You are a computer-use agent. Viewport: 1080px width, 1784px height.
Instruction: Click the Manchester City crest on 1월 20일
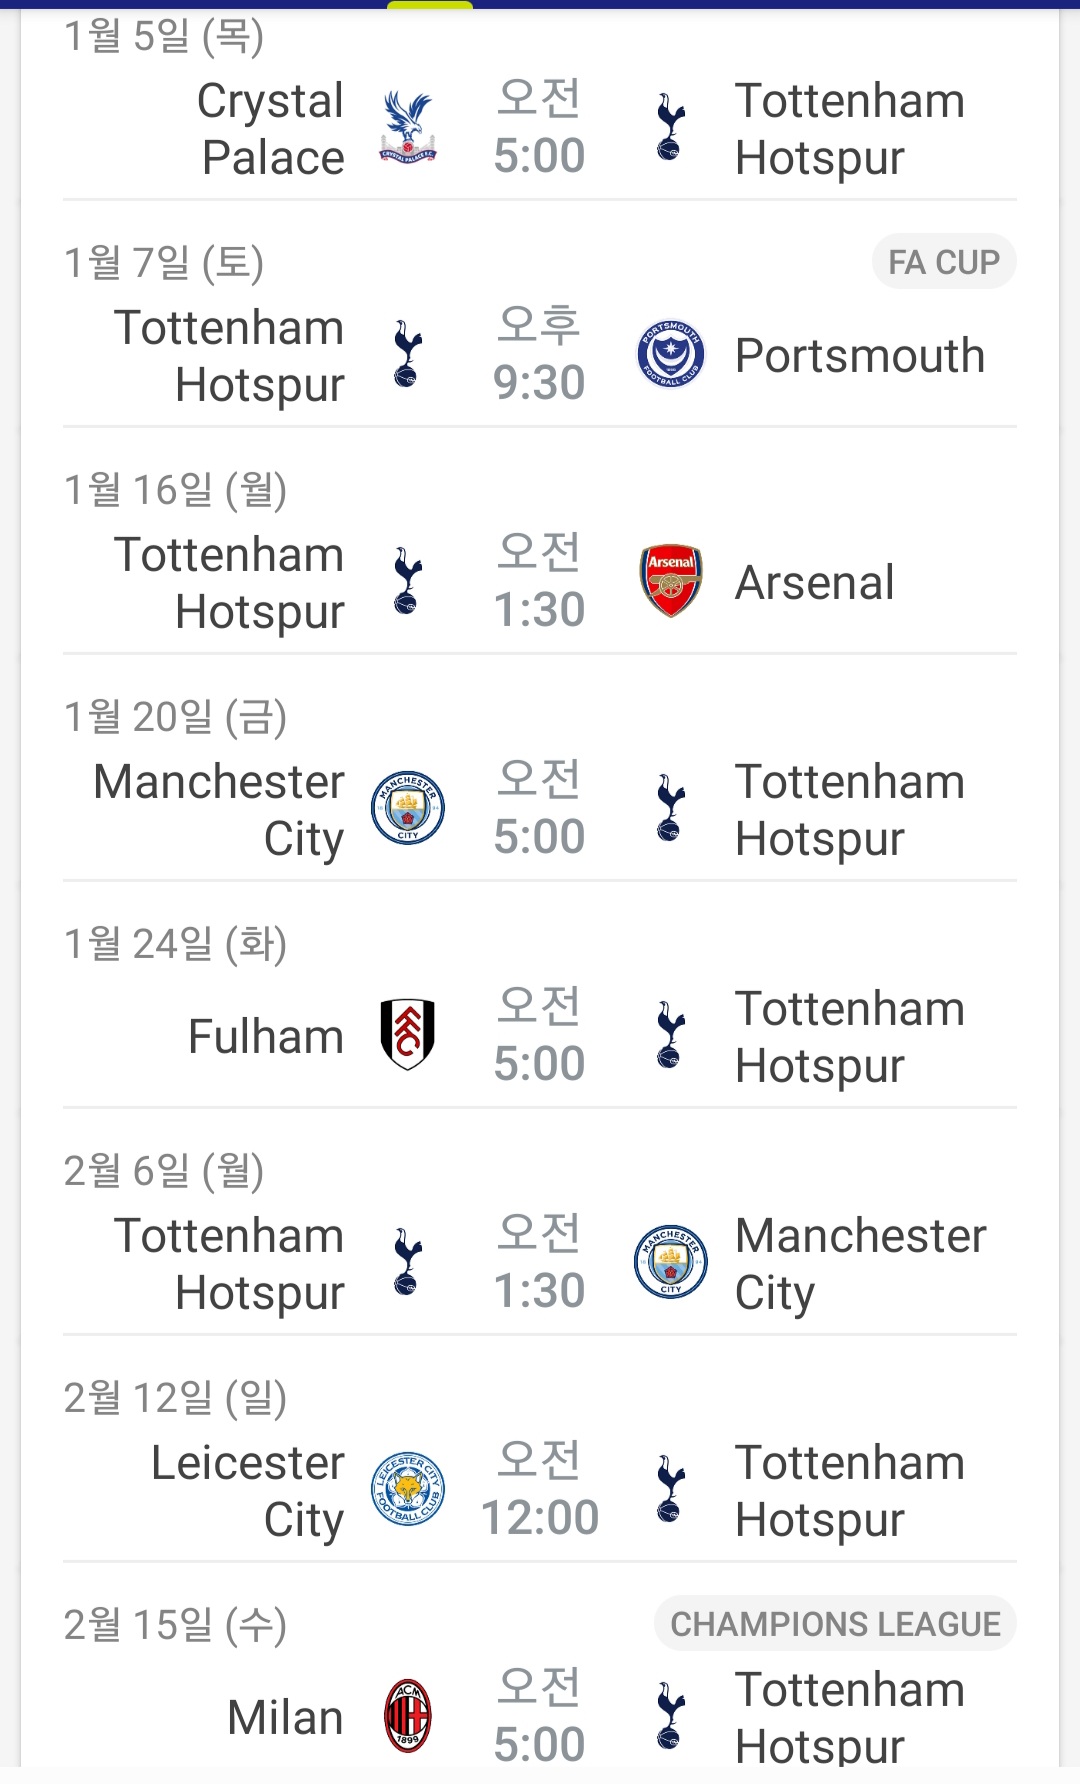(408, 808)
